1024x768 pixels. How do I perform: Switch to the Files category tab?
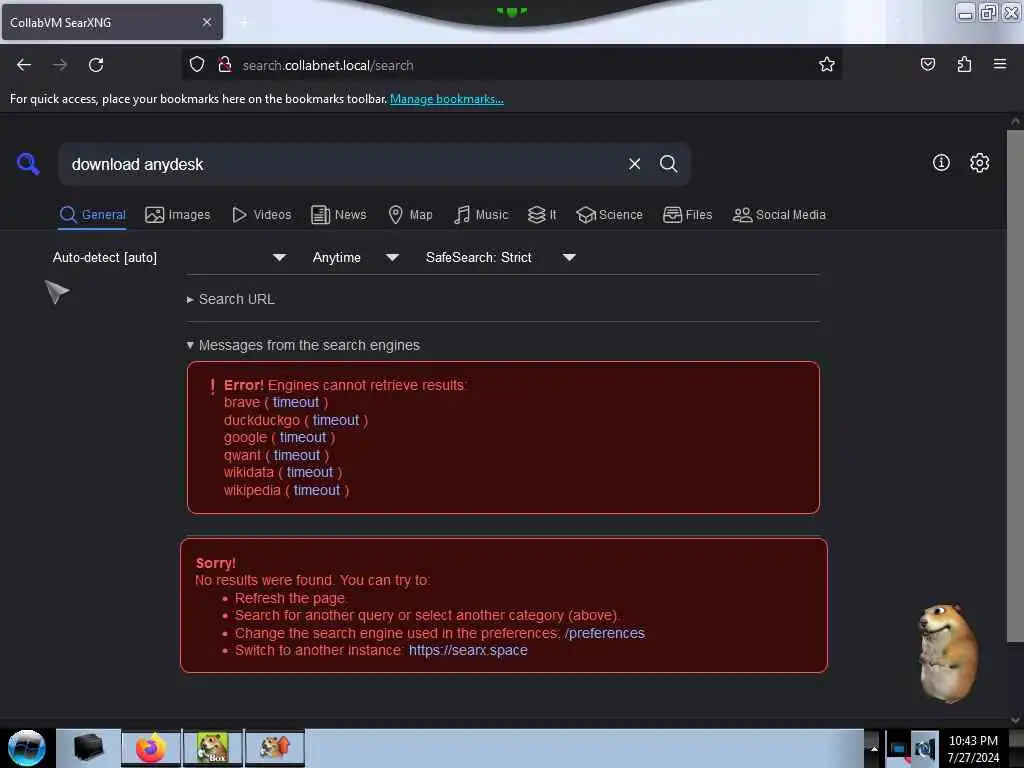coord(687,215)
